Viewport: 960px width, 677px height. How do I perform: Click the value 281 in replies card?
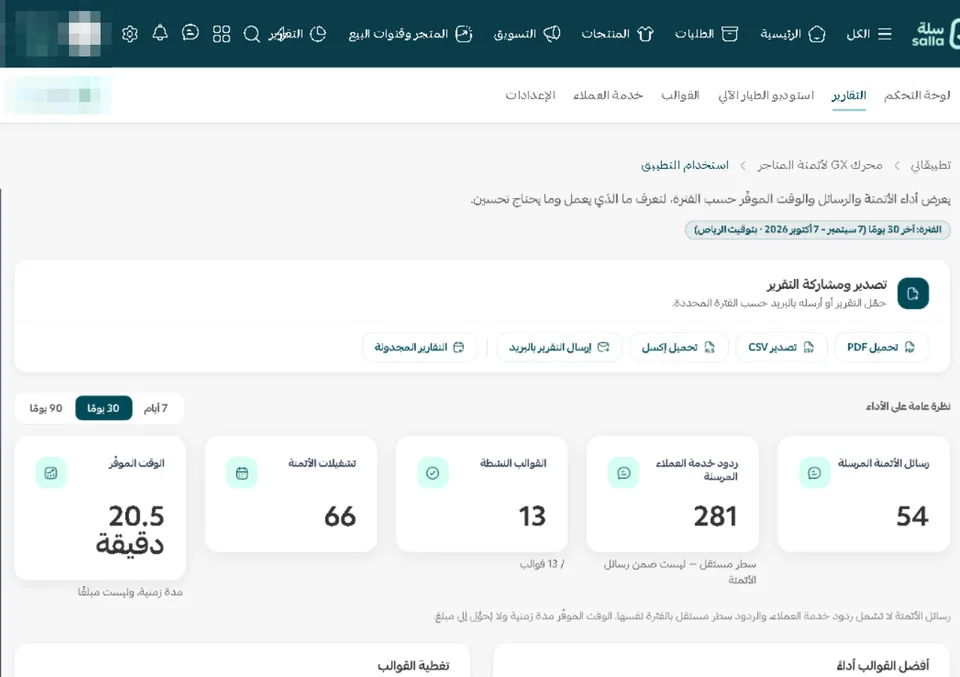point(715,516)
